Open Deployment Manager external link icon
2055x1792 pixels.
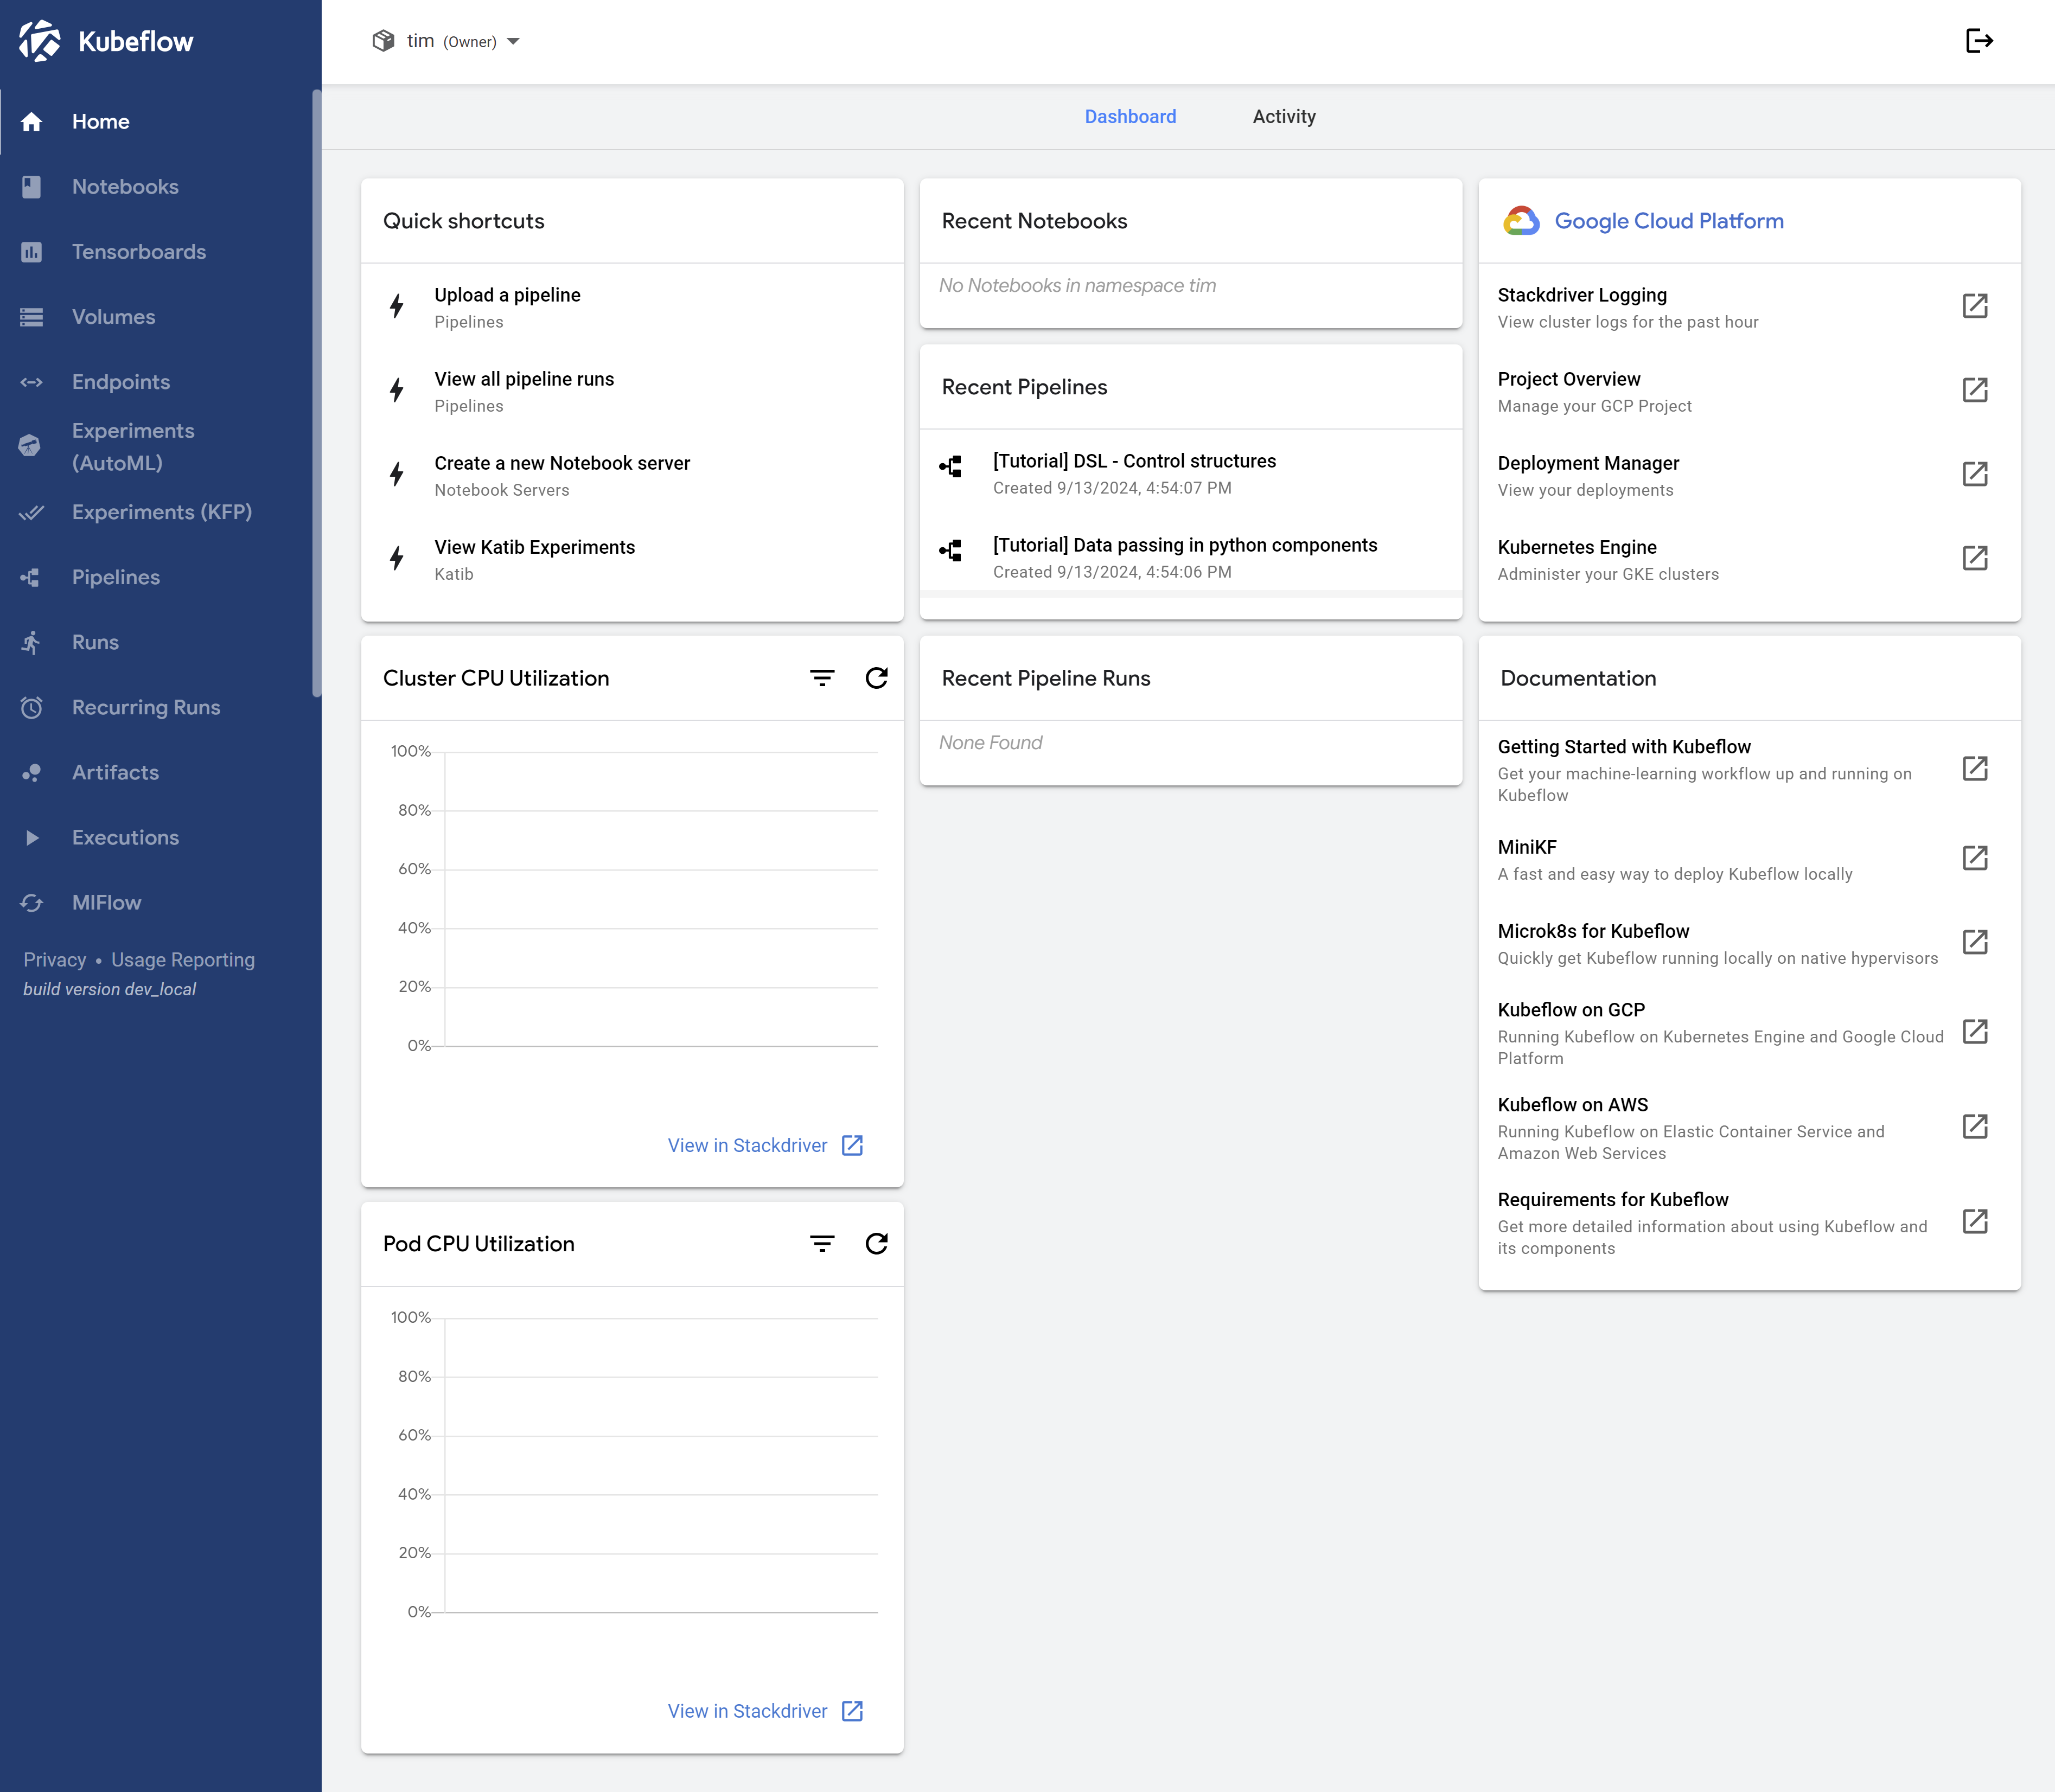pos(1975,474)
